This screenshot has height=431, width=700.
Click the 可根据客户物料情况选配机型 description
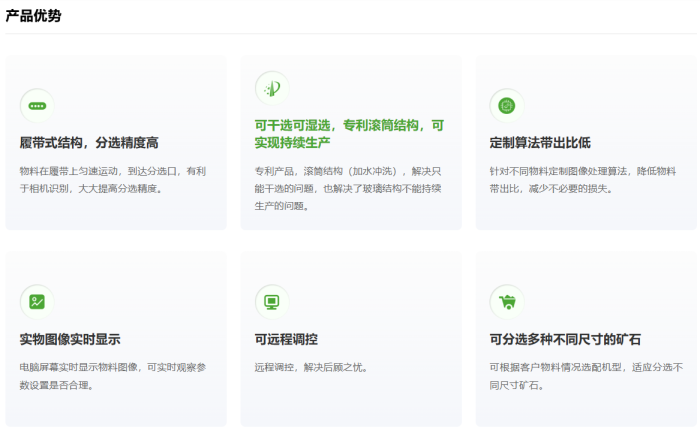click(x=582, y=375)
